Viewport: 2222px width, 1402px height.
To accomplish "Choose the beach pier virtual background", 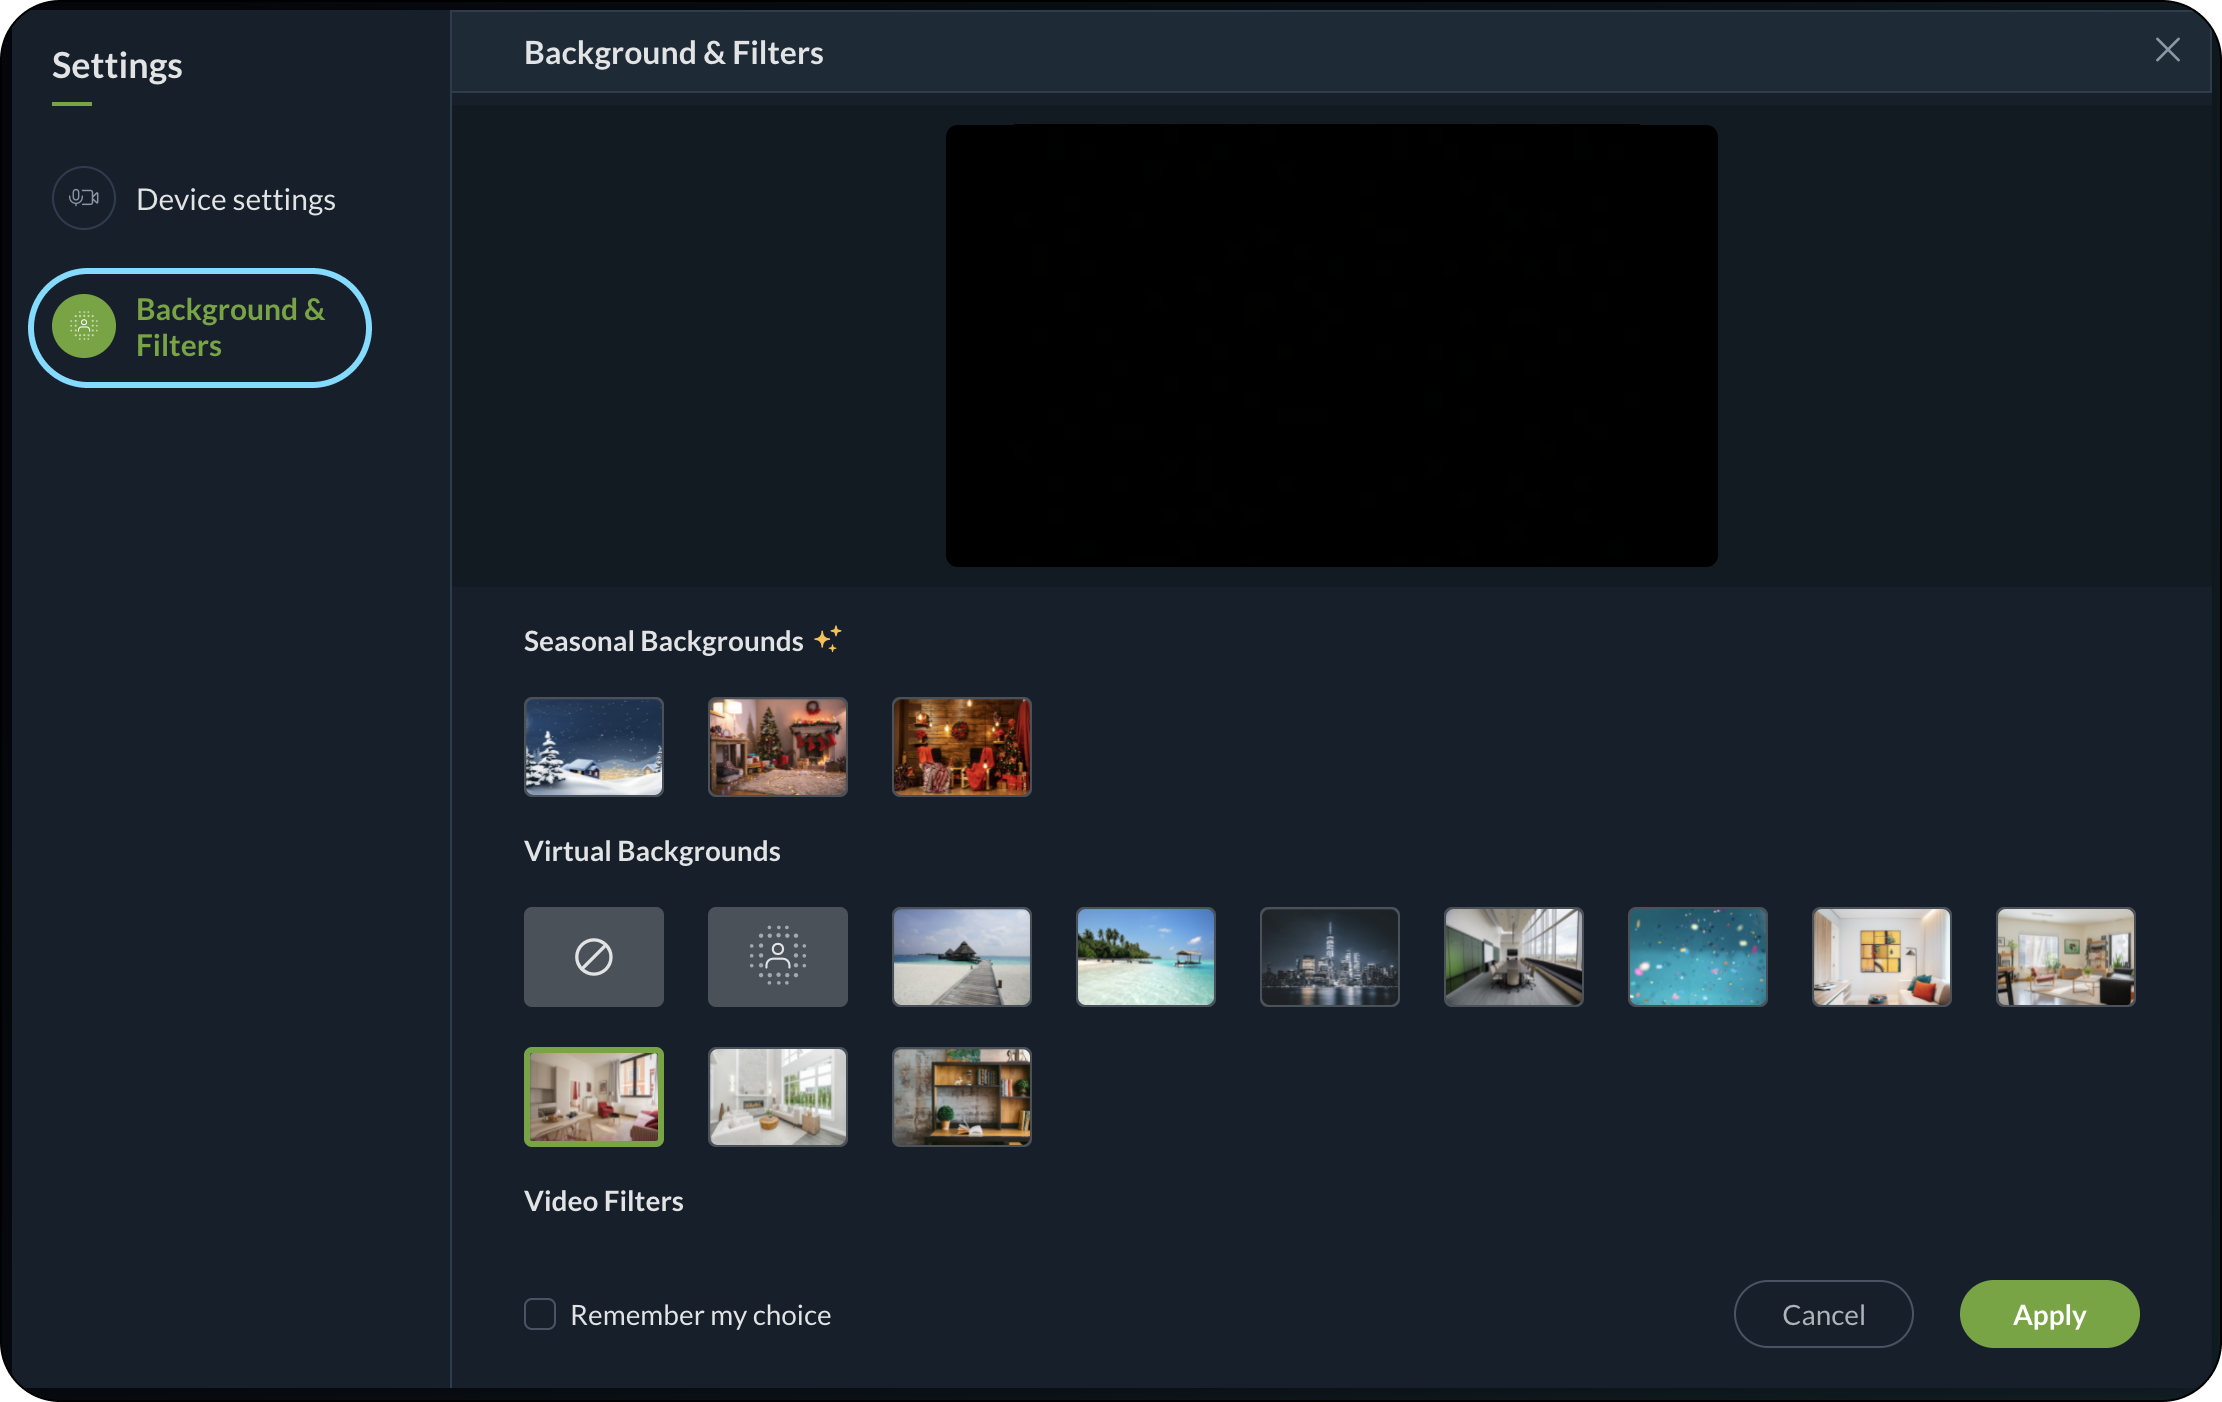I will click(x=961, y=957).
